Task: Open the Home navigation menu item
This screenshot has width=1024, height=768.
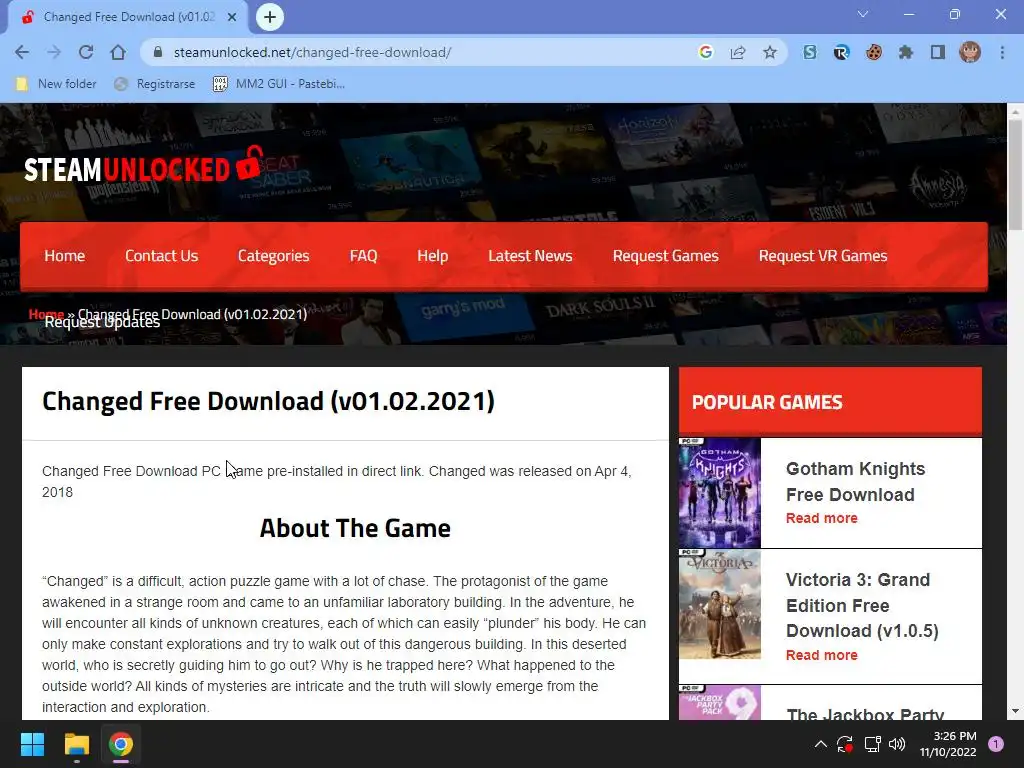Action: [x=65, y=256]
